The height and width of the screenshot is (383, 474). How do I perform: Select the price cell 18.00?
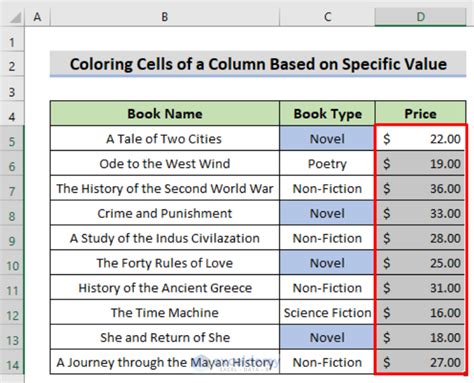420,337
